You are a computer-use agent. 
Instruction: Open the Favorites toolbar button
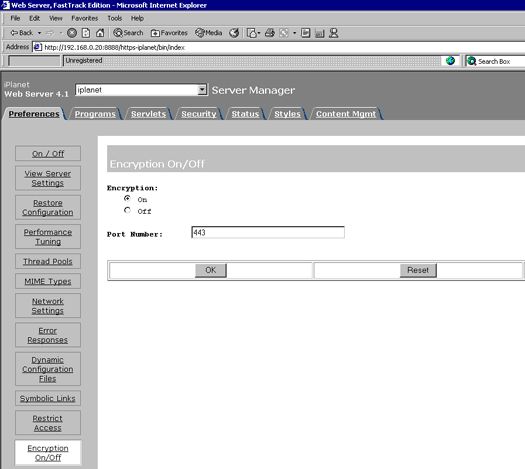pyautogui.click(x=169, y=33)
